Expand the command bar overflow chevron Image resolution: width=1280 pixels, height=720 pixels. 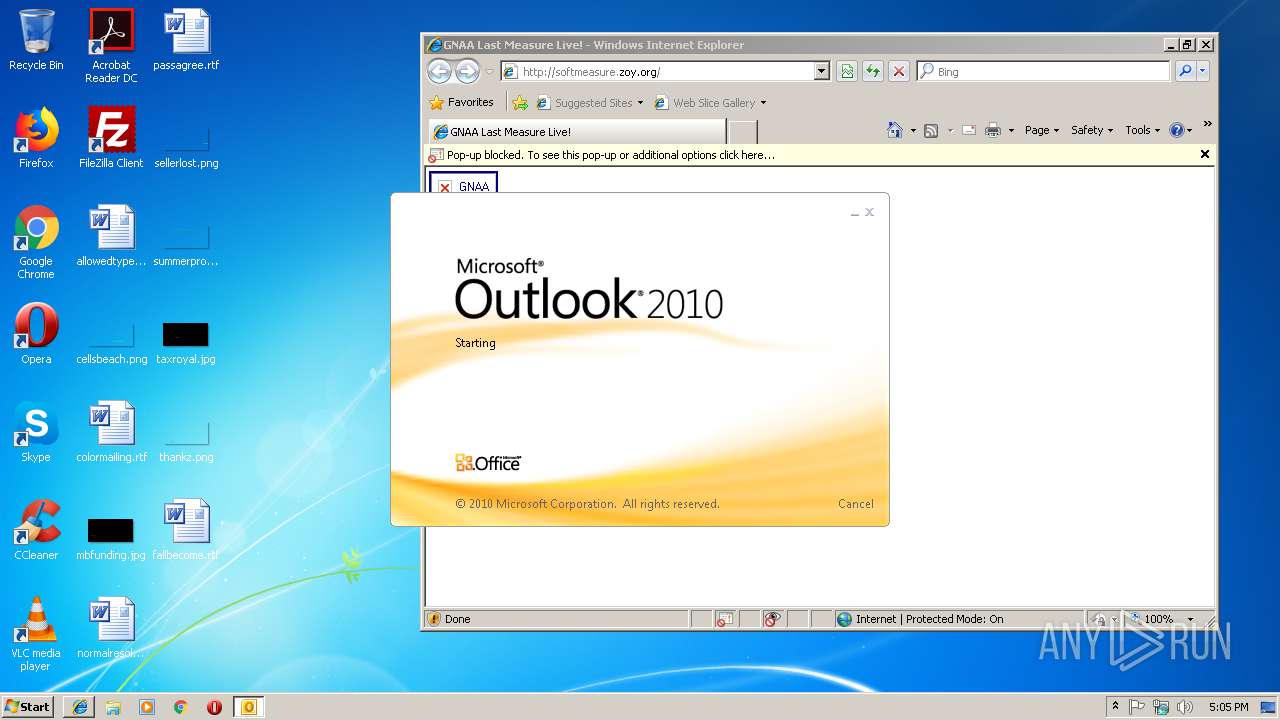(x=1207, y=124)
